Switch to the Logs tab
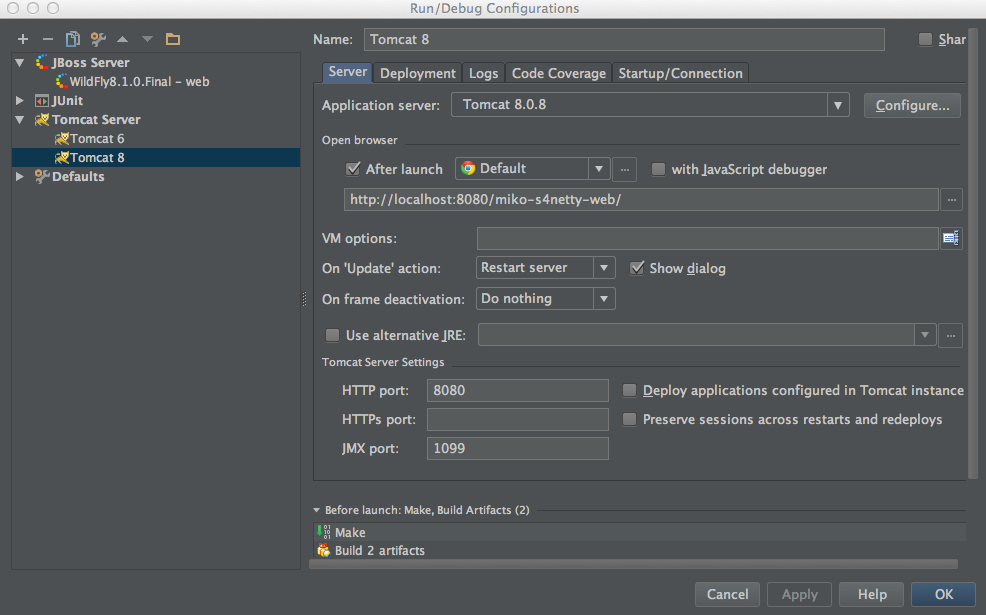The image size is (986, 615). coord(483,73)
